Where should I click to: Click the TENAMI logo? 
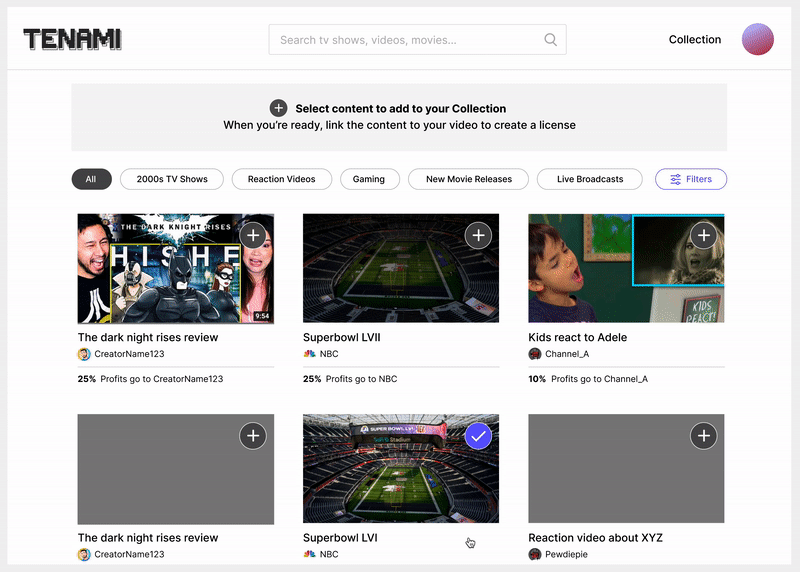72,39
